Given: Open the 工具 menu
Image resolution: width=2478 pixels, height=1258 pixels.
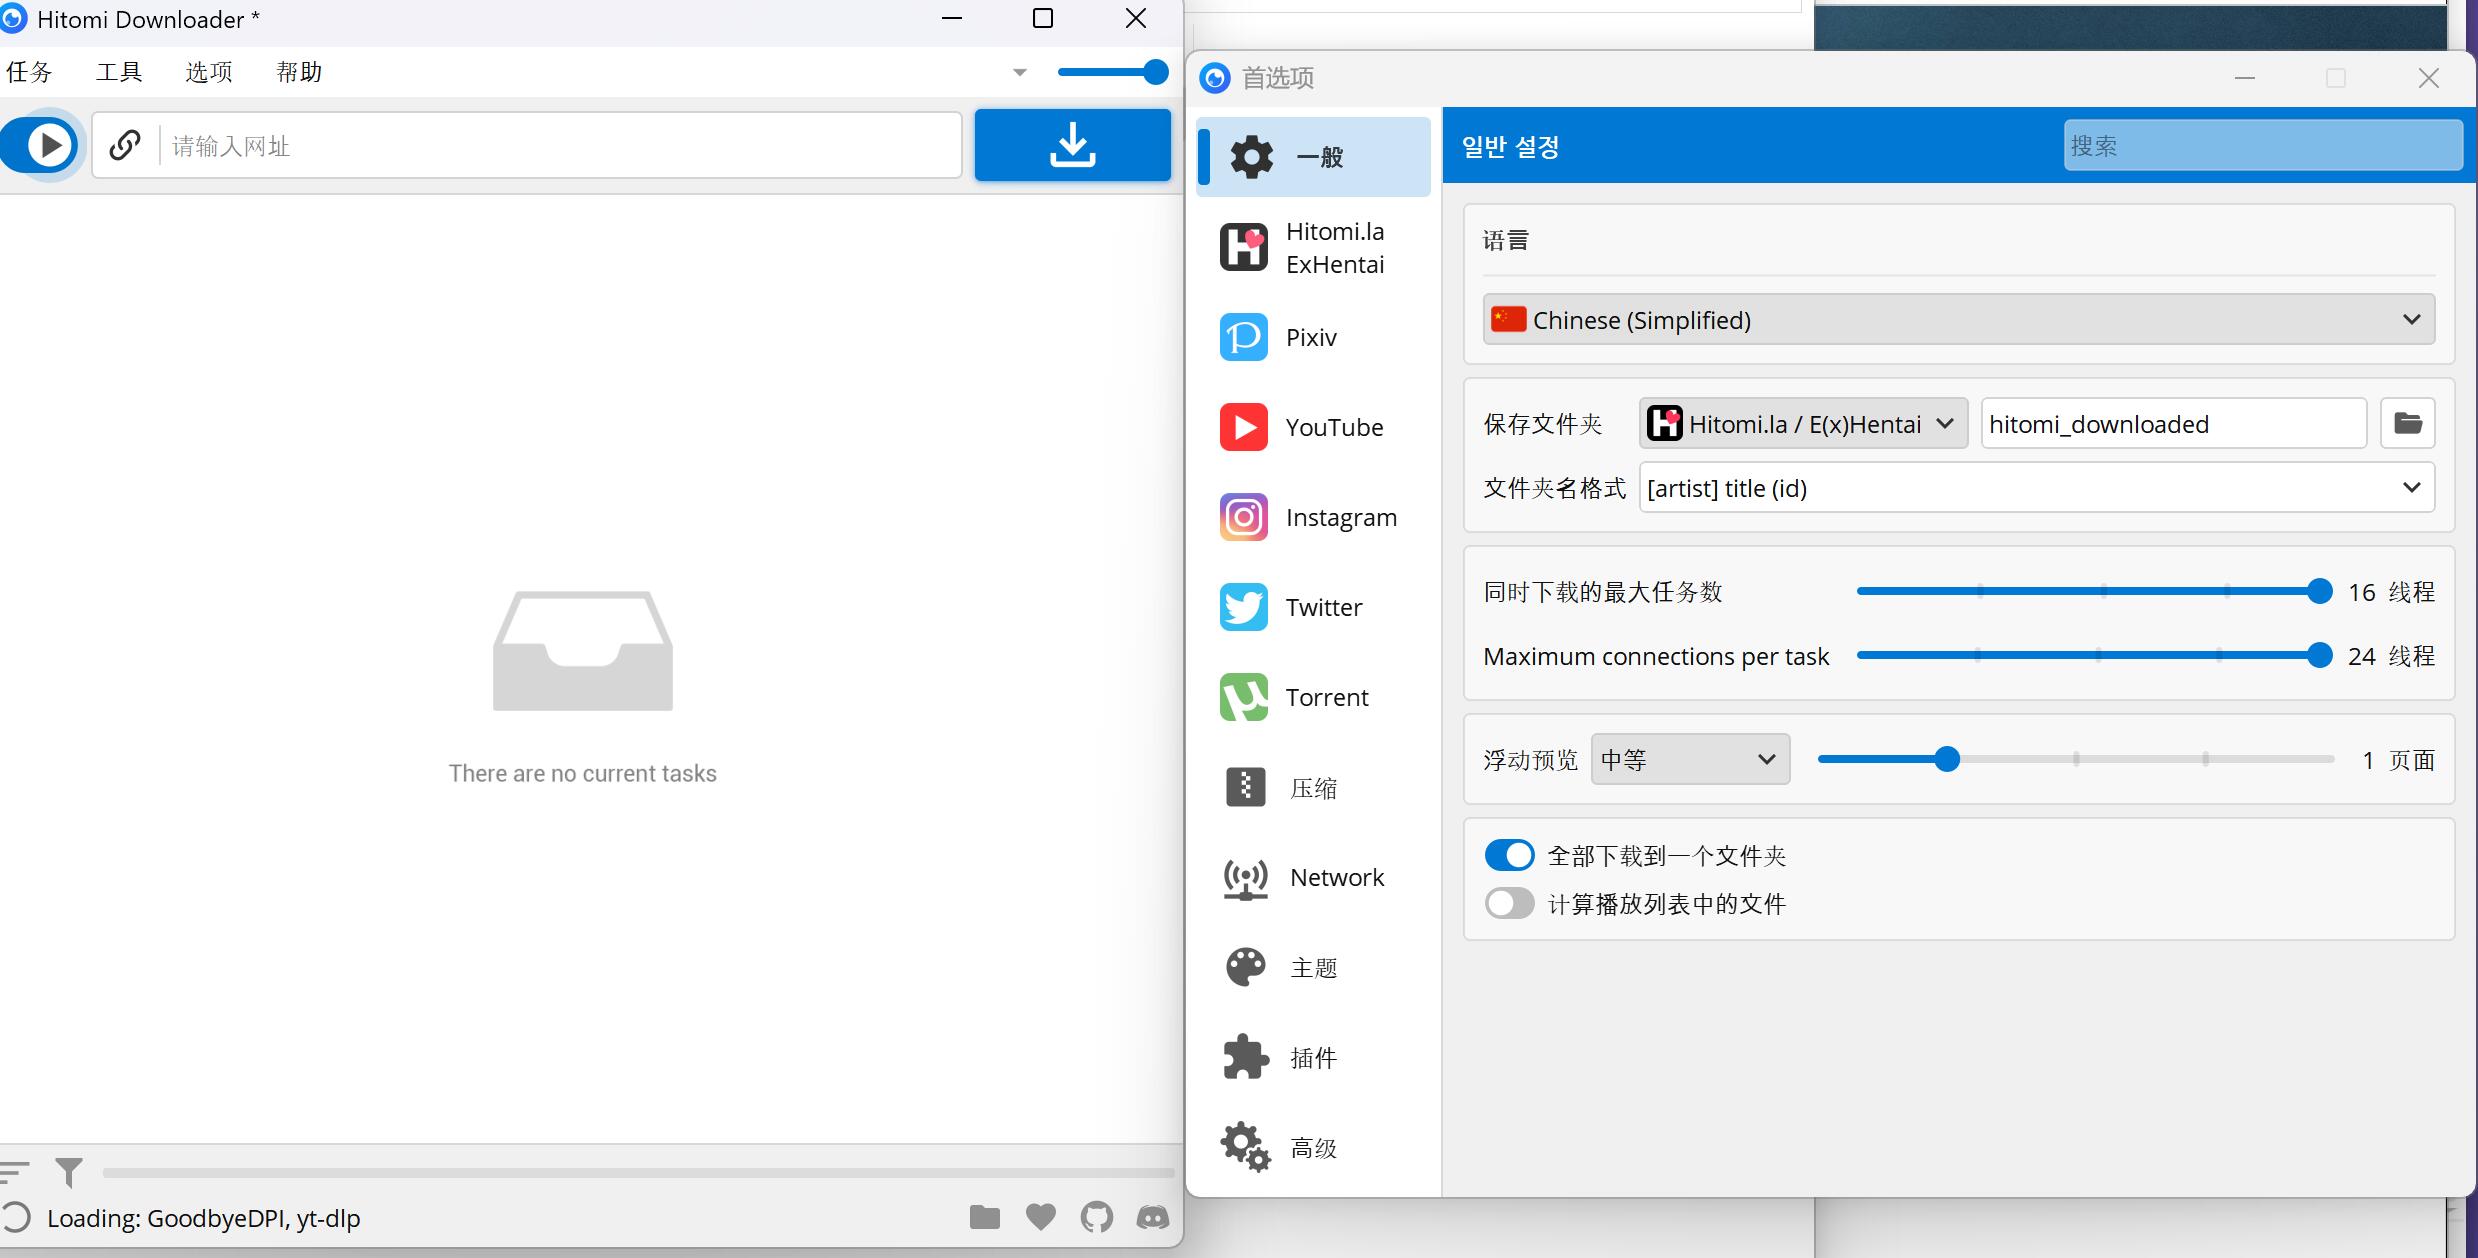Looking at the screenshot, I should click(x=118, y=72).
